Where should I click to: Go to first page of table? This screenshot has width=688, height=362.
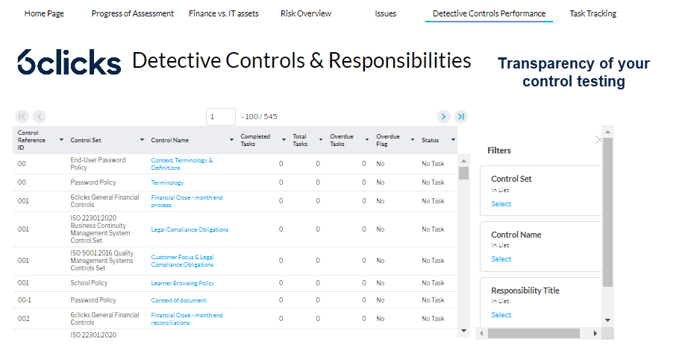[x=22, y=116]
